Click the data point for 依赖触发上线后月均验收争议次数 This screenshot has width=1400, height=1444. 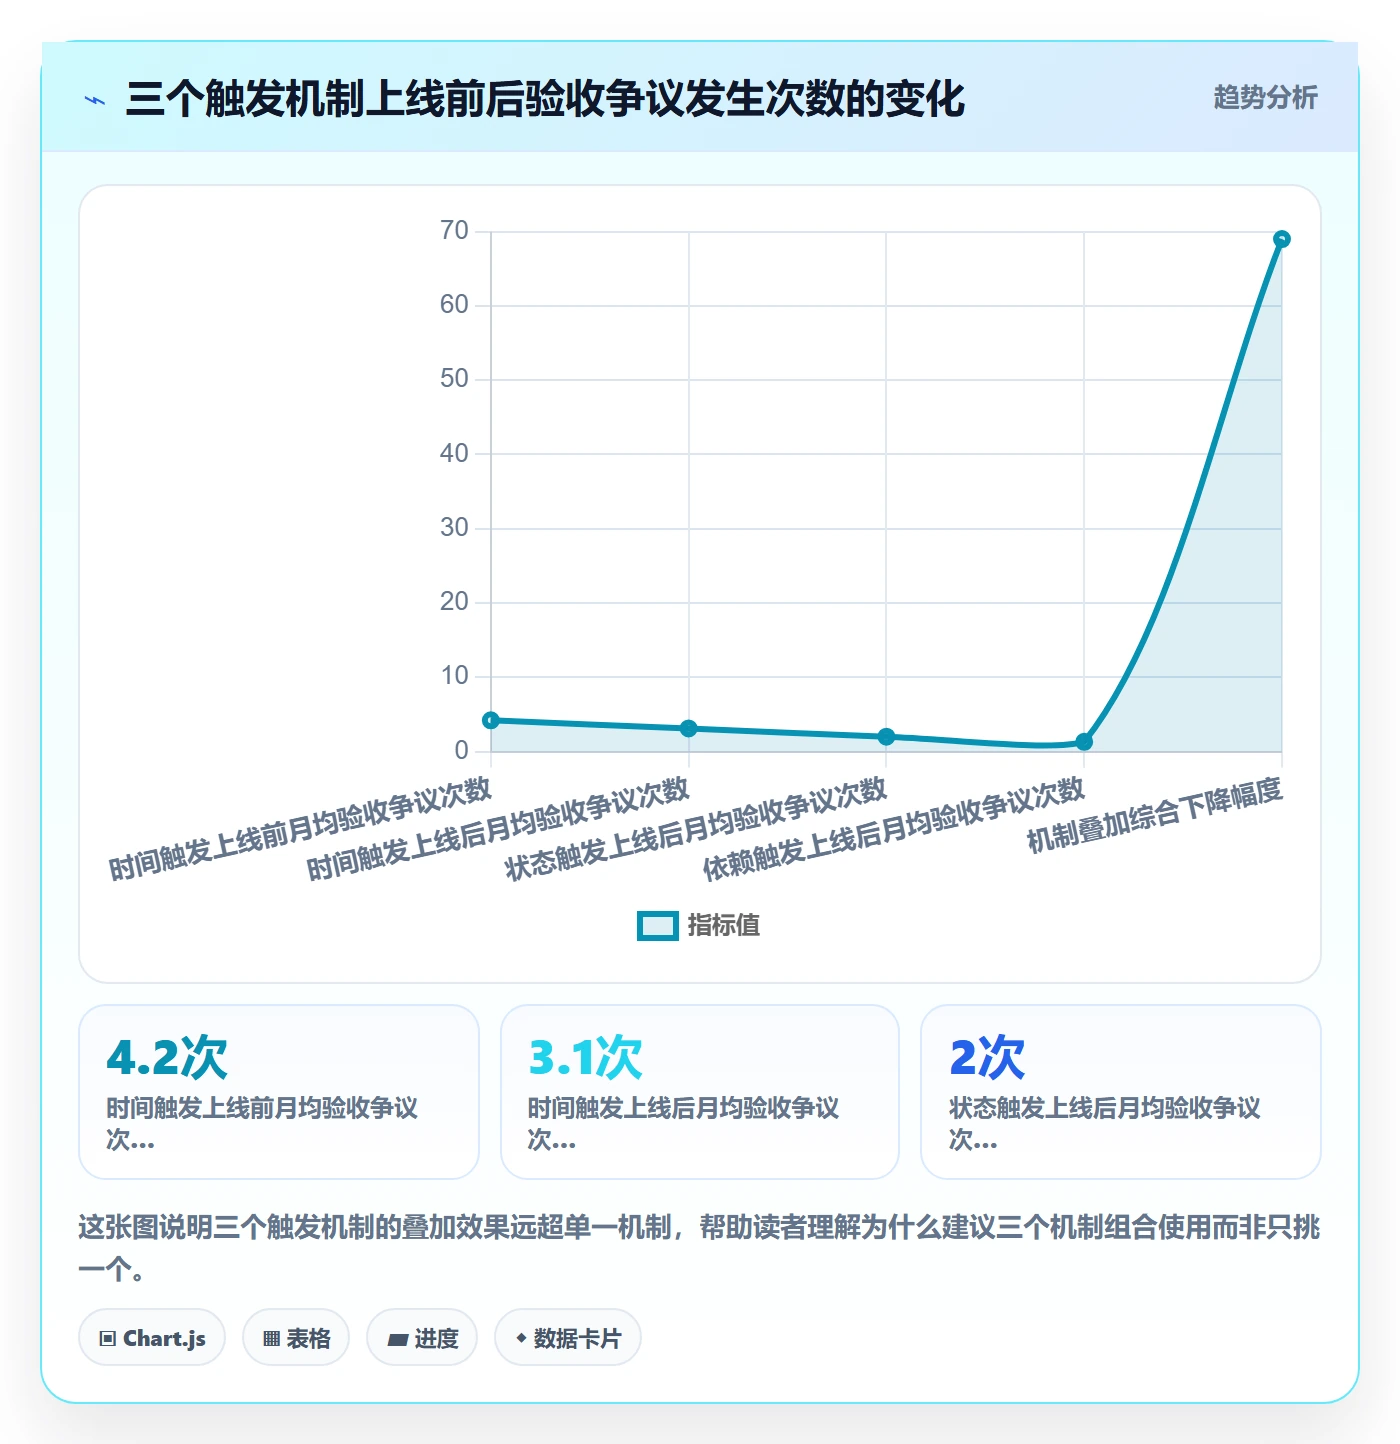tap(1084, 742)
